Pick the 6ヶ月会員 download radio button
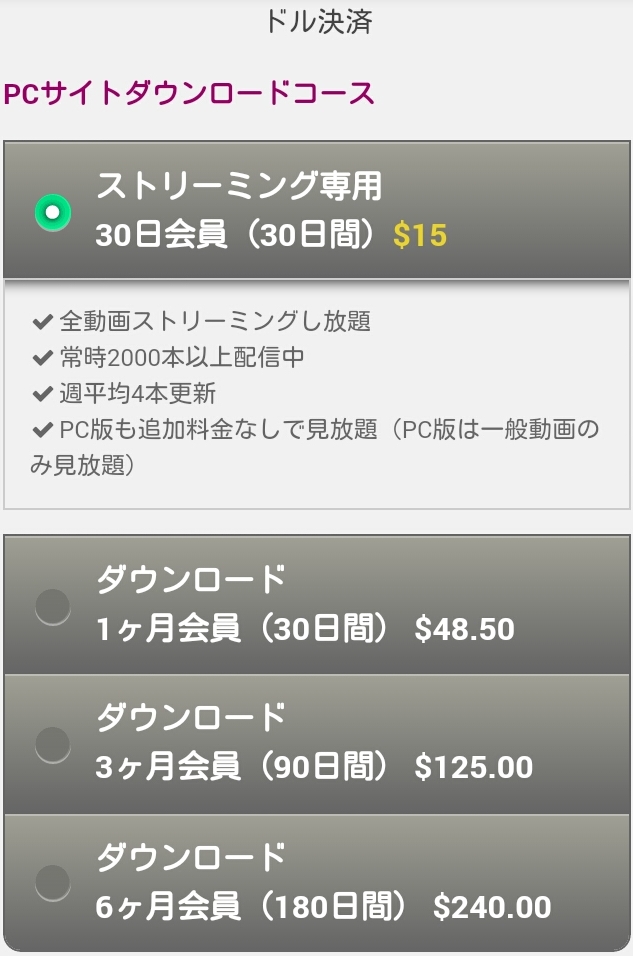This screenshot has width=633, height=956. 52,883
